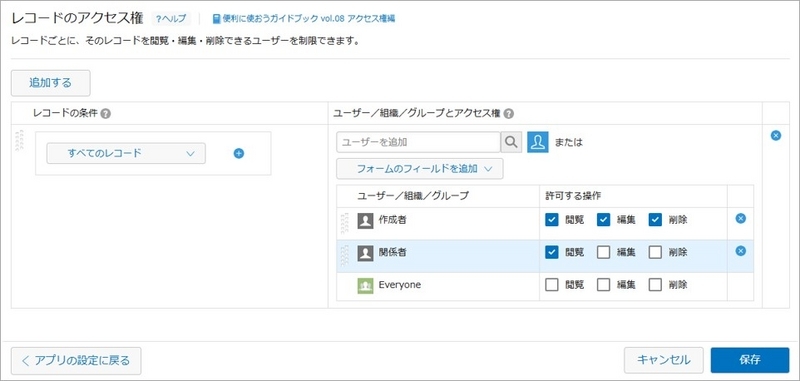Delete the entire access rule row
Image resolution: width=800 pixels, height=381 pixels.
coord(776,136)
